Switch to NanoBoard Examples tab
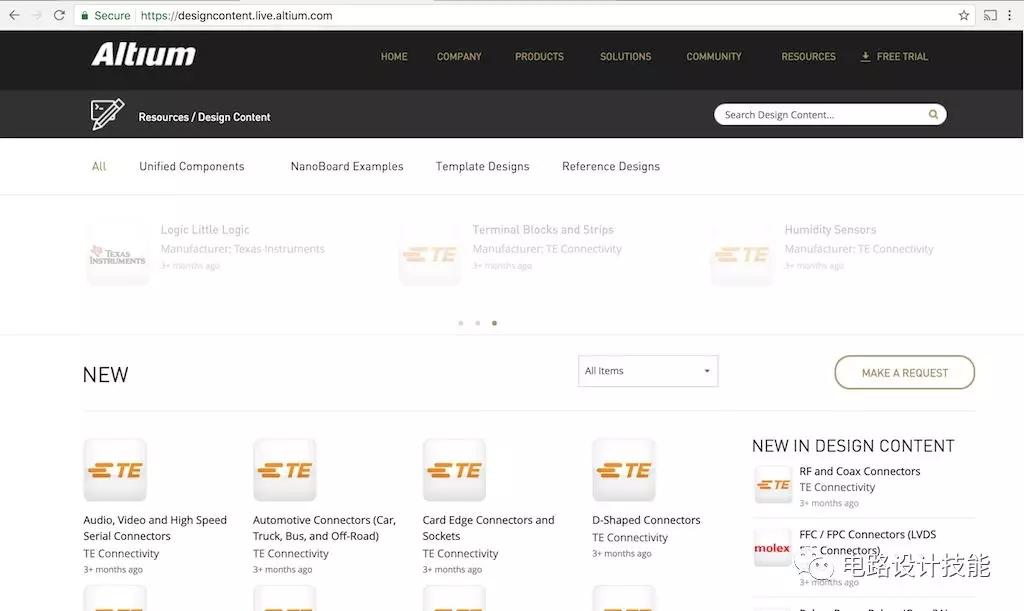This screenshot has width=1024, height=611. click(x=347, y=166)
